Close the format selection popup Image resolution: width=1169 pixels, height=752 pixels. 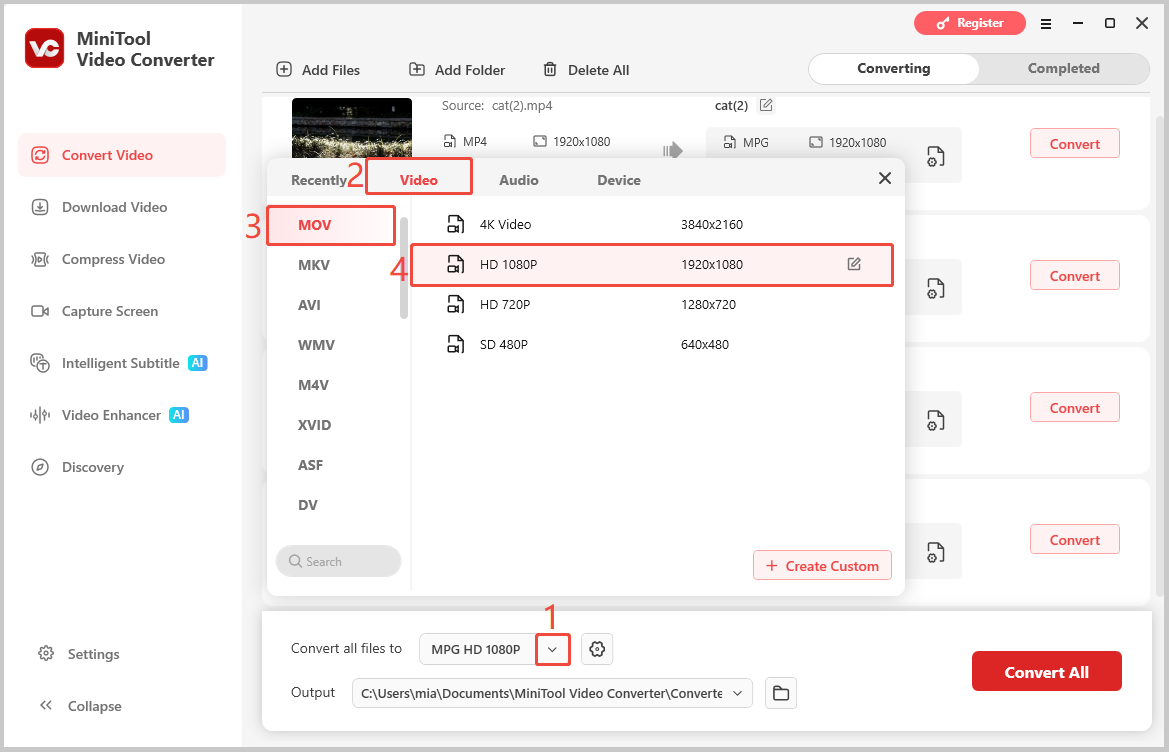pyautogui.click(x=885, y=178)
